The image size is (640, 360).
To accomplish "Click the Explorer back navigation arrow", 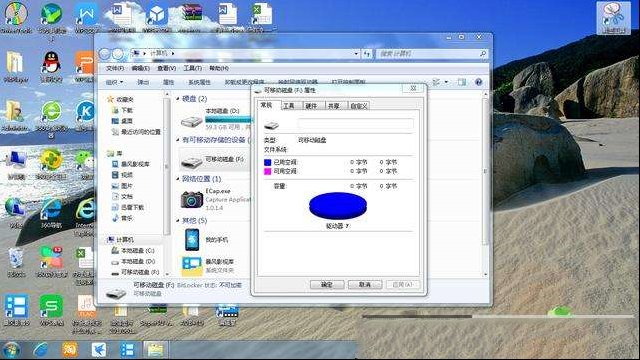I will pyautogui.click(x=105, y=53).
